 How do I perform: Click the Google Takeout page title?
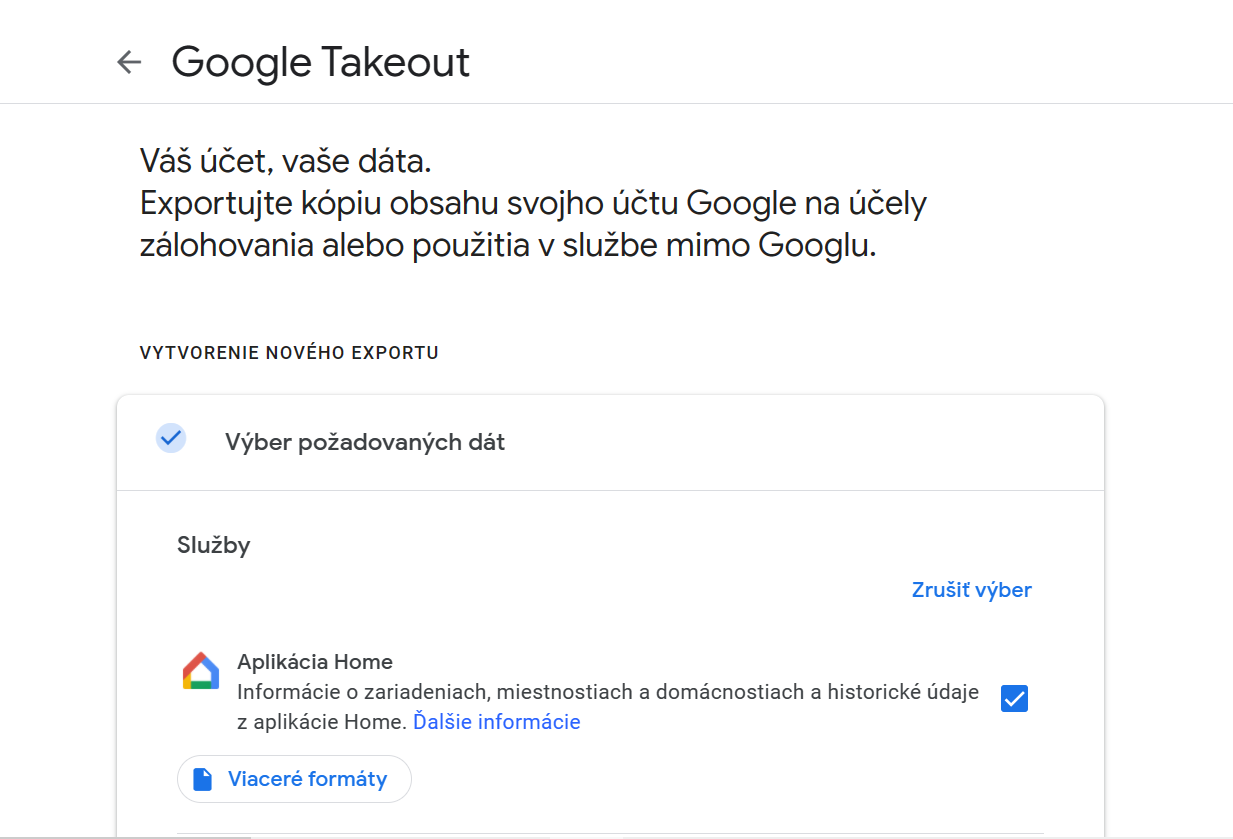point(321,62)
